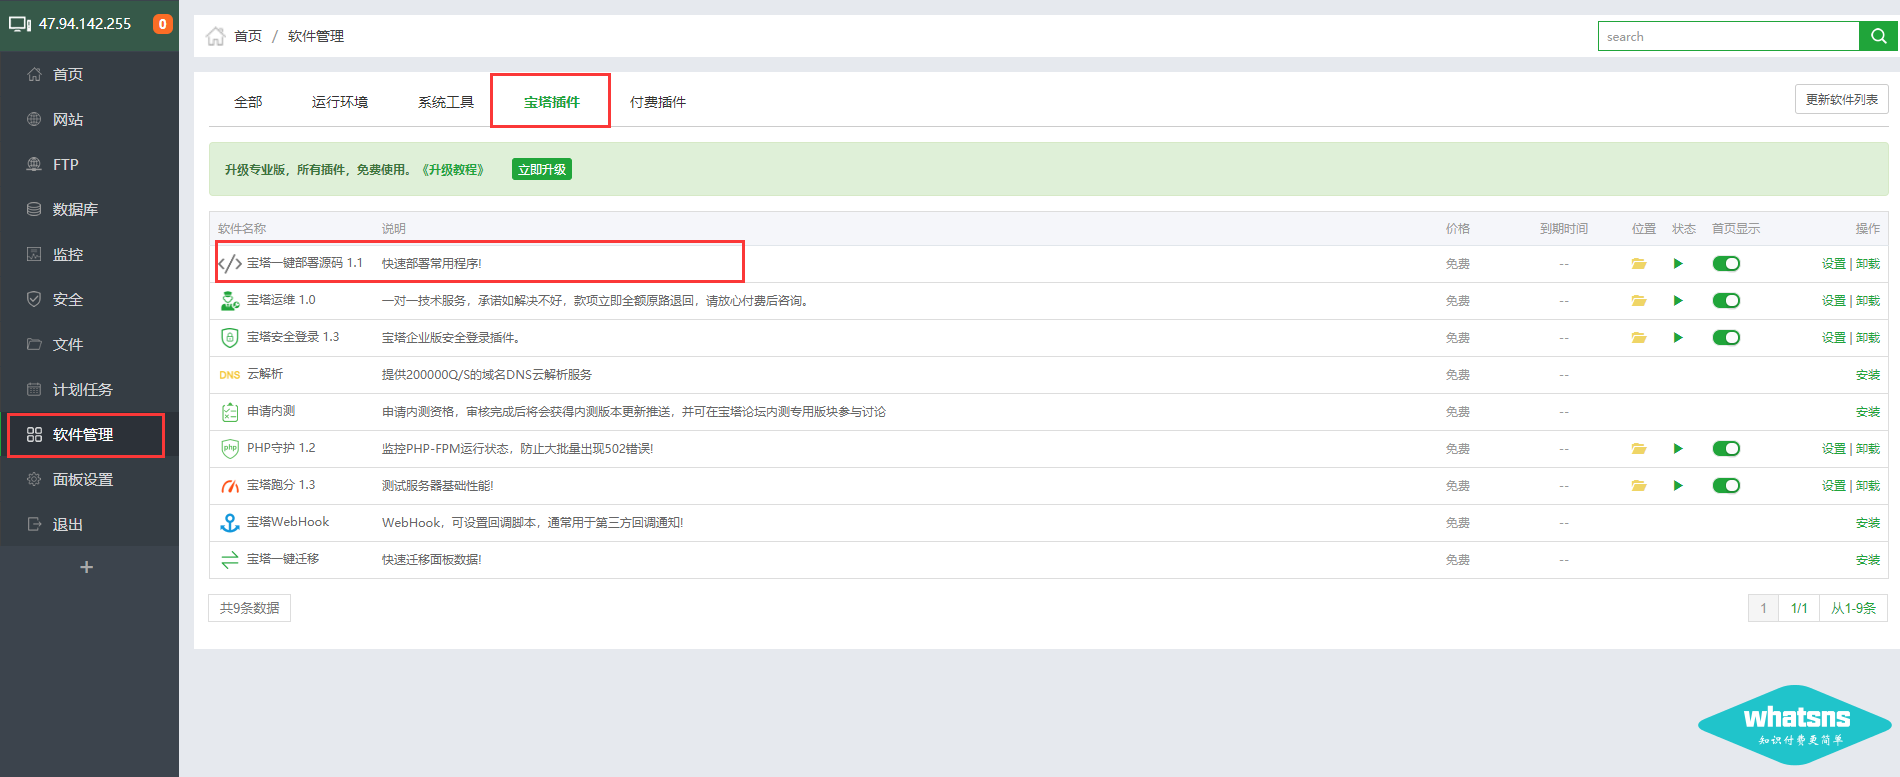Disable homepage display for 宝塔运维
1900x777 pixels.
(1726, 301)
